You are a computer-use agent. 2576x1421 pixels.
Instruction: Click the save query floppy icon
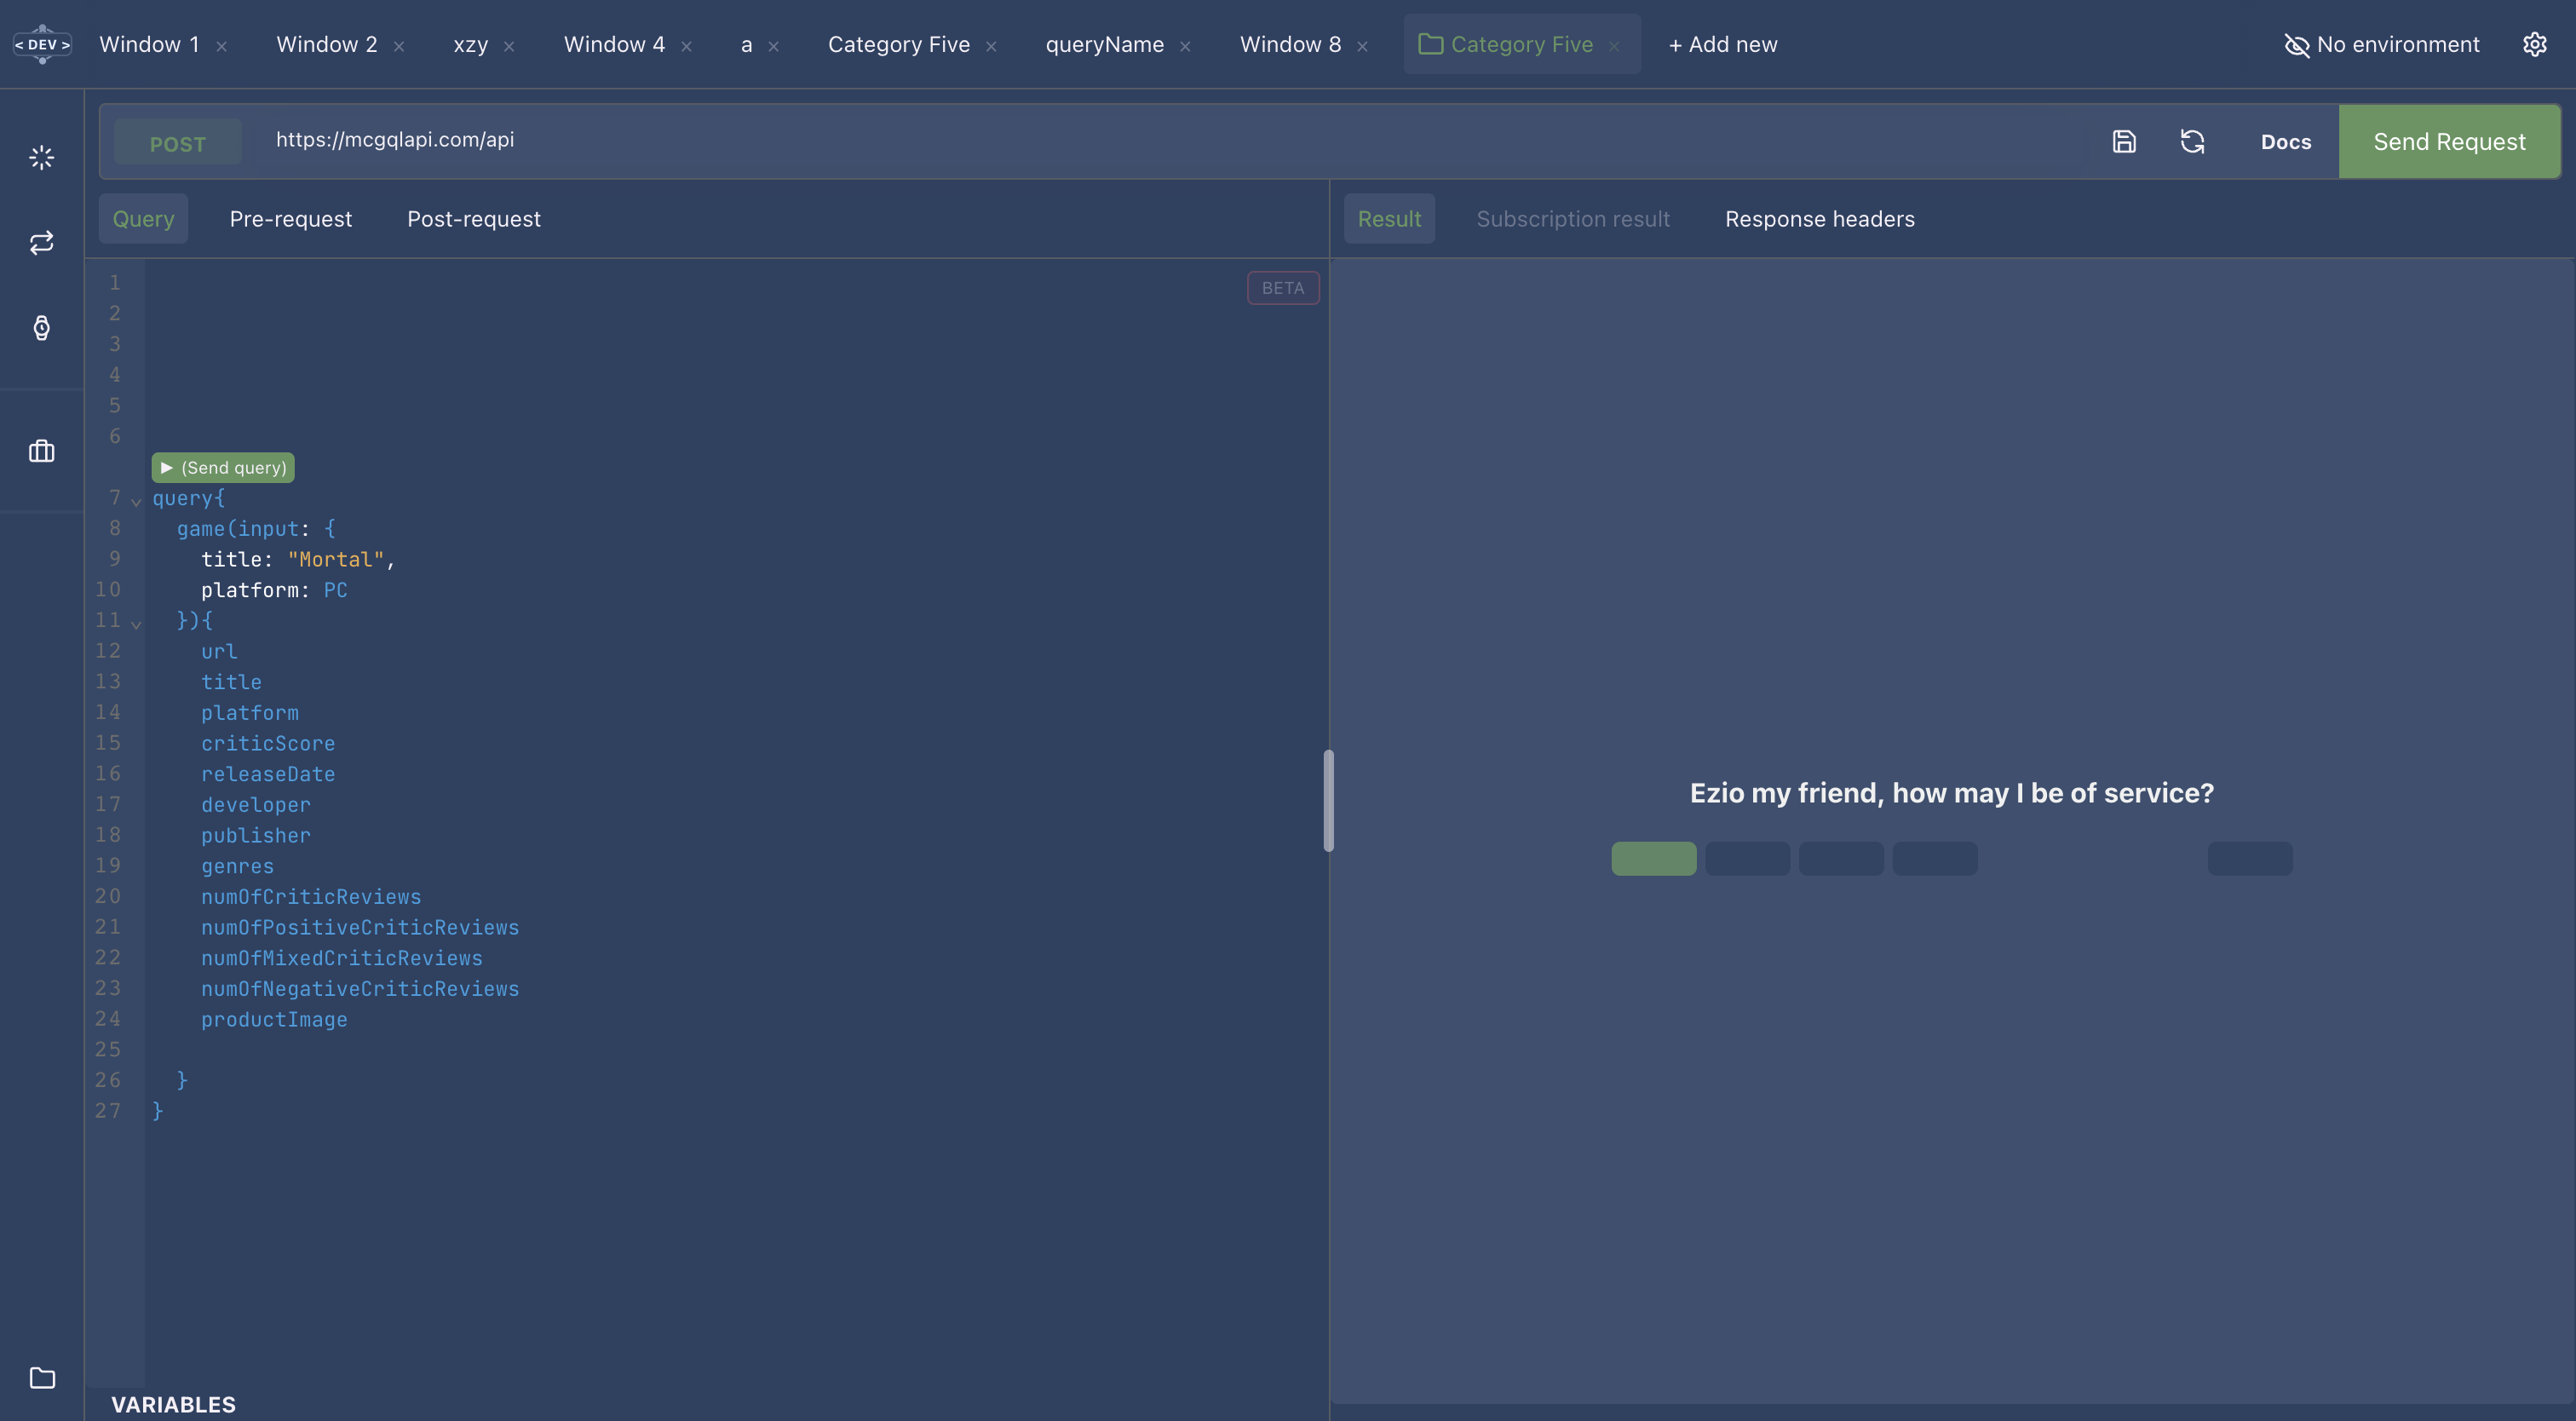pos(2124,142)
